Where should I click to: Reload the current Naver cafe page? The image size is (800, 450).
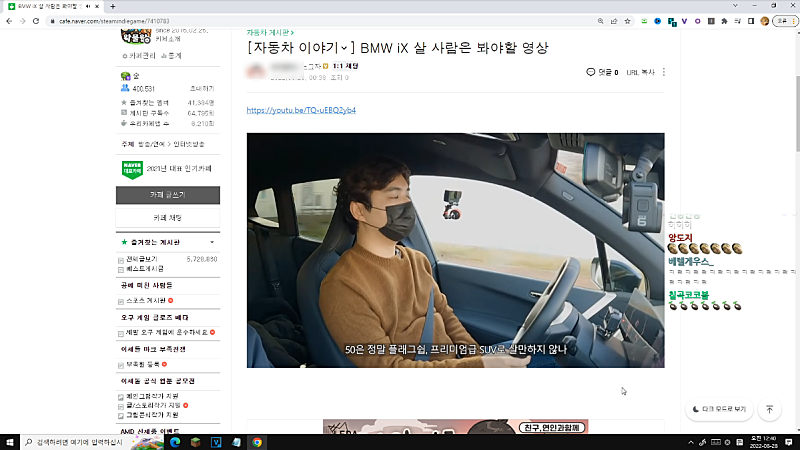[x=36, y=21]
